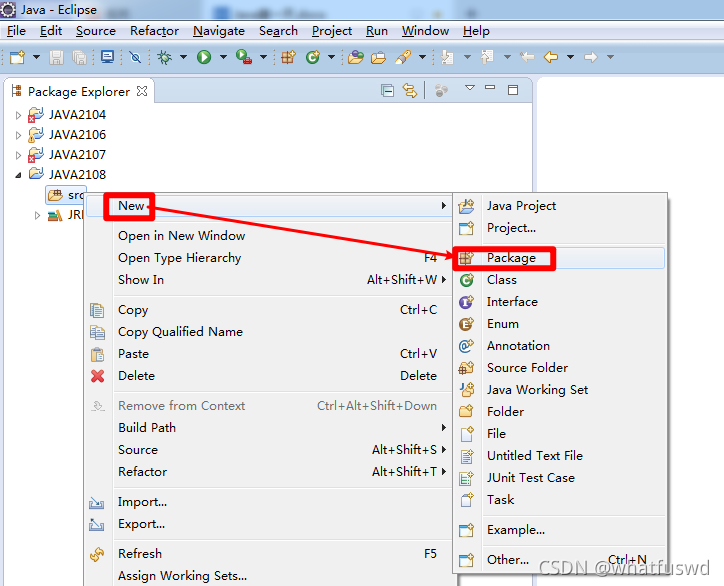Click the New Java Package toolbar icon
The width and height of the screenshot is (724, 586).
289,57
